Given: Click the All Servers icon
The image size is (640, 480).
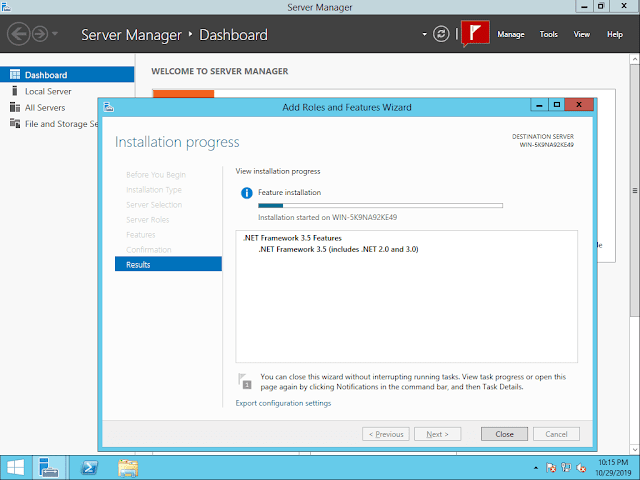Looking at the screenshot, I should coord(15,107).
